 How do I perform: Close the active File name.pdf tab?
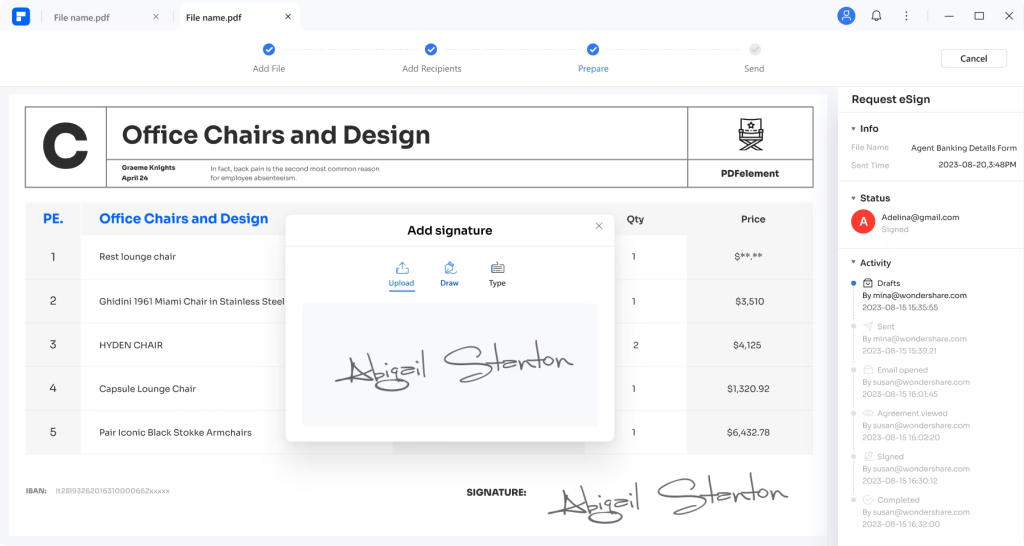pyautogui.click(x=288, y=17)
